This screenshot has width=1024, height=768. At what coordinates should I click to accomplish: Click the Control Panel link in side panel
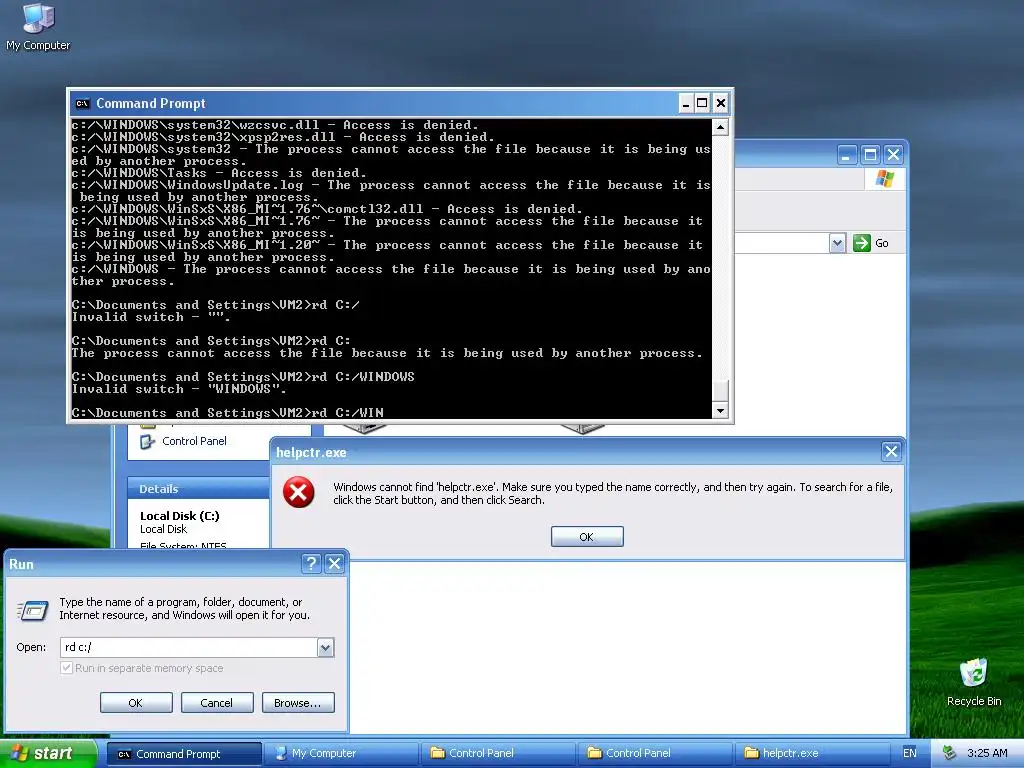[194, 441]
